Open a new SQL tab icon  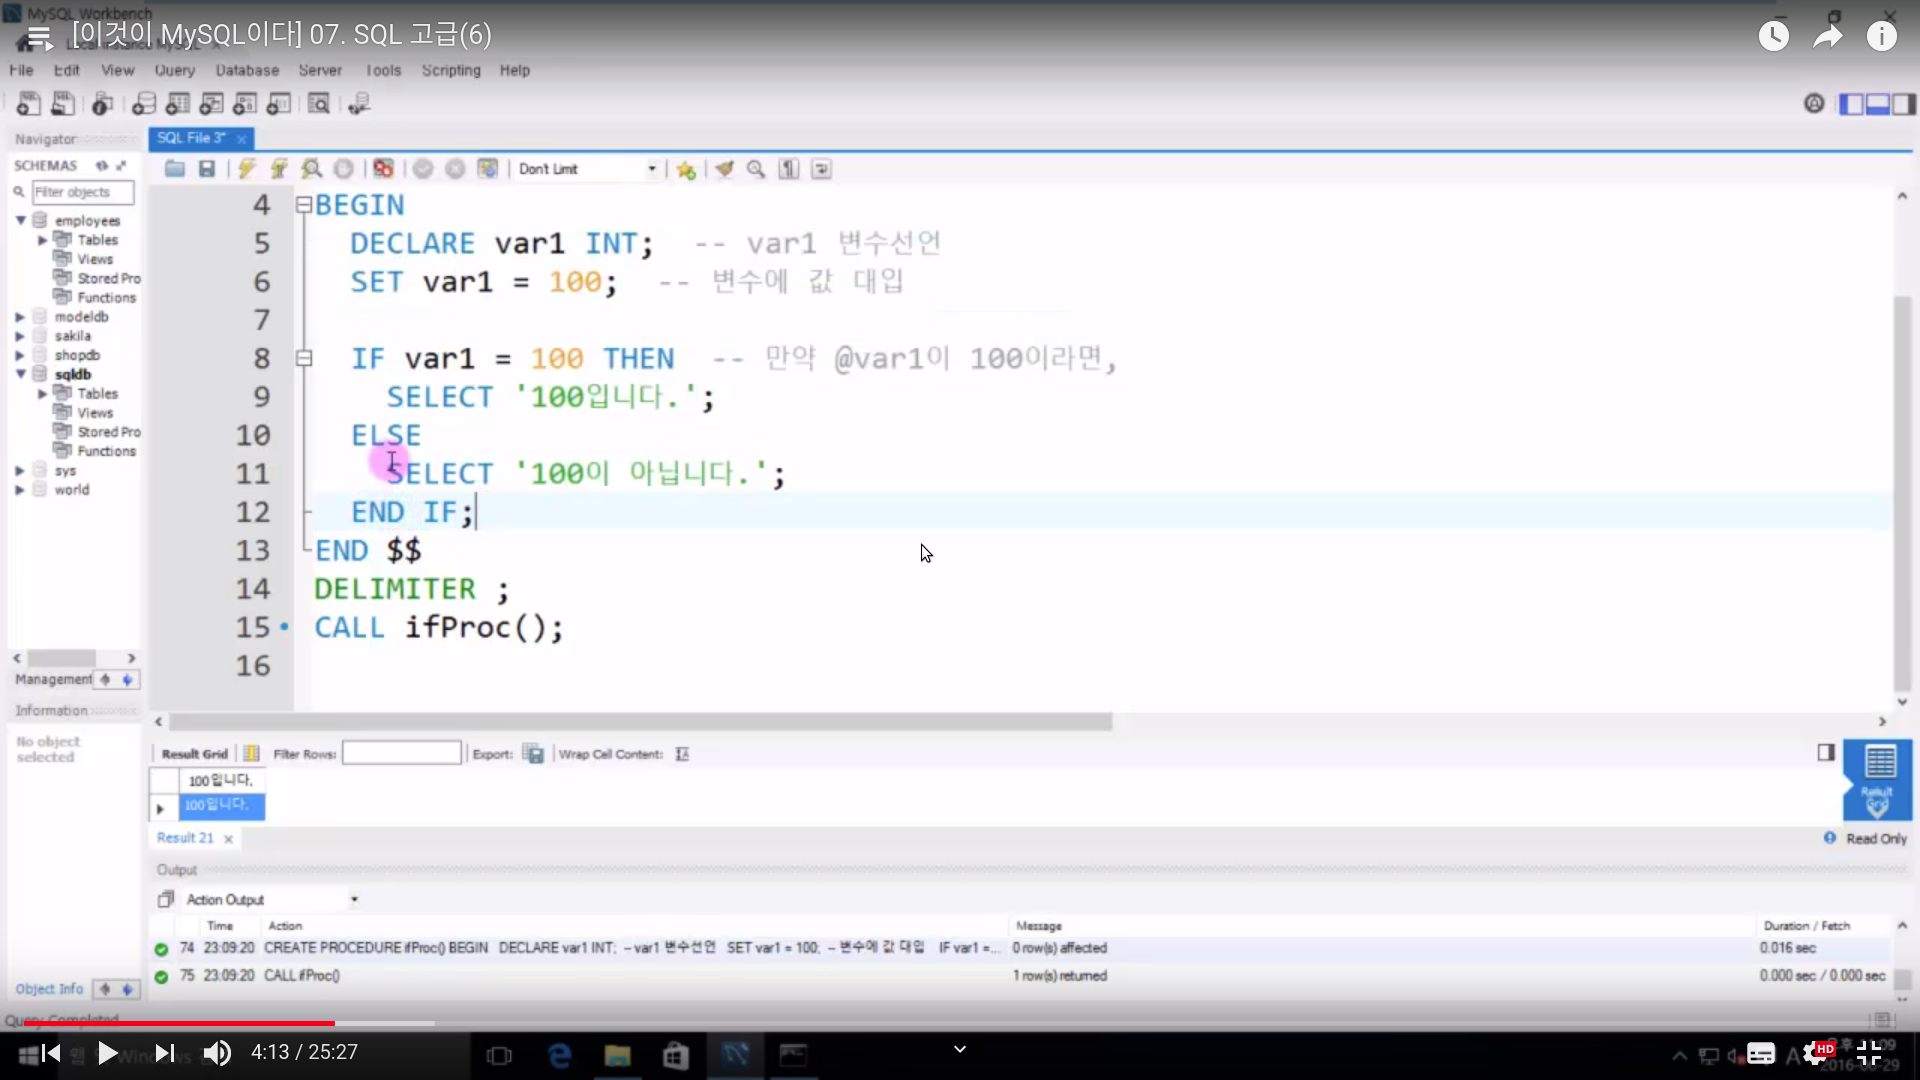pyautogui.click(x=28, y=103)
